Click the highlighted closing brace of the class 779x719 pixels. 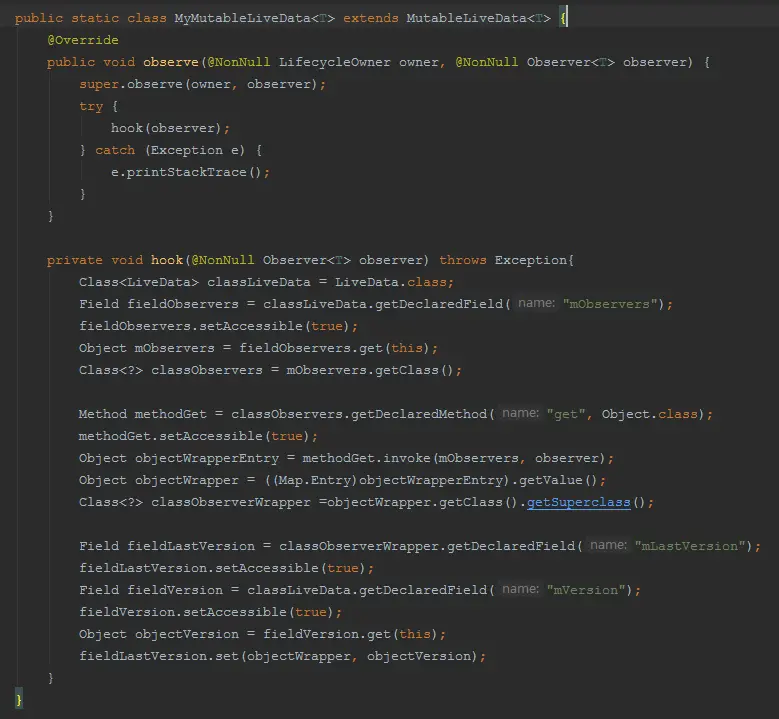pyautogui.click(x=19, y=700)
